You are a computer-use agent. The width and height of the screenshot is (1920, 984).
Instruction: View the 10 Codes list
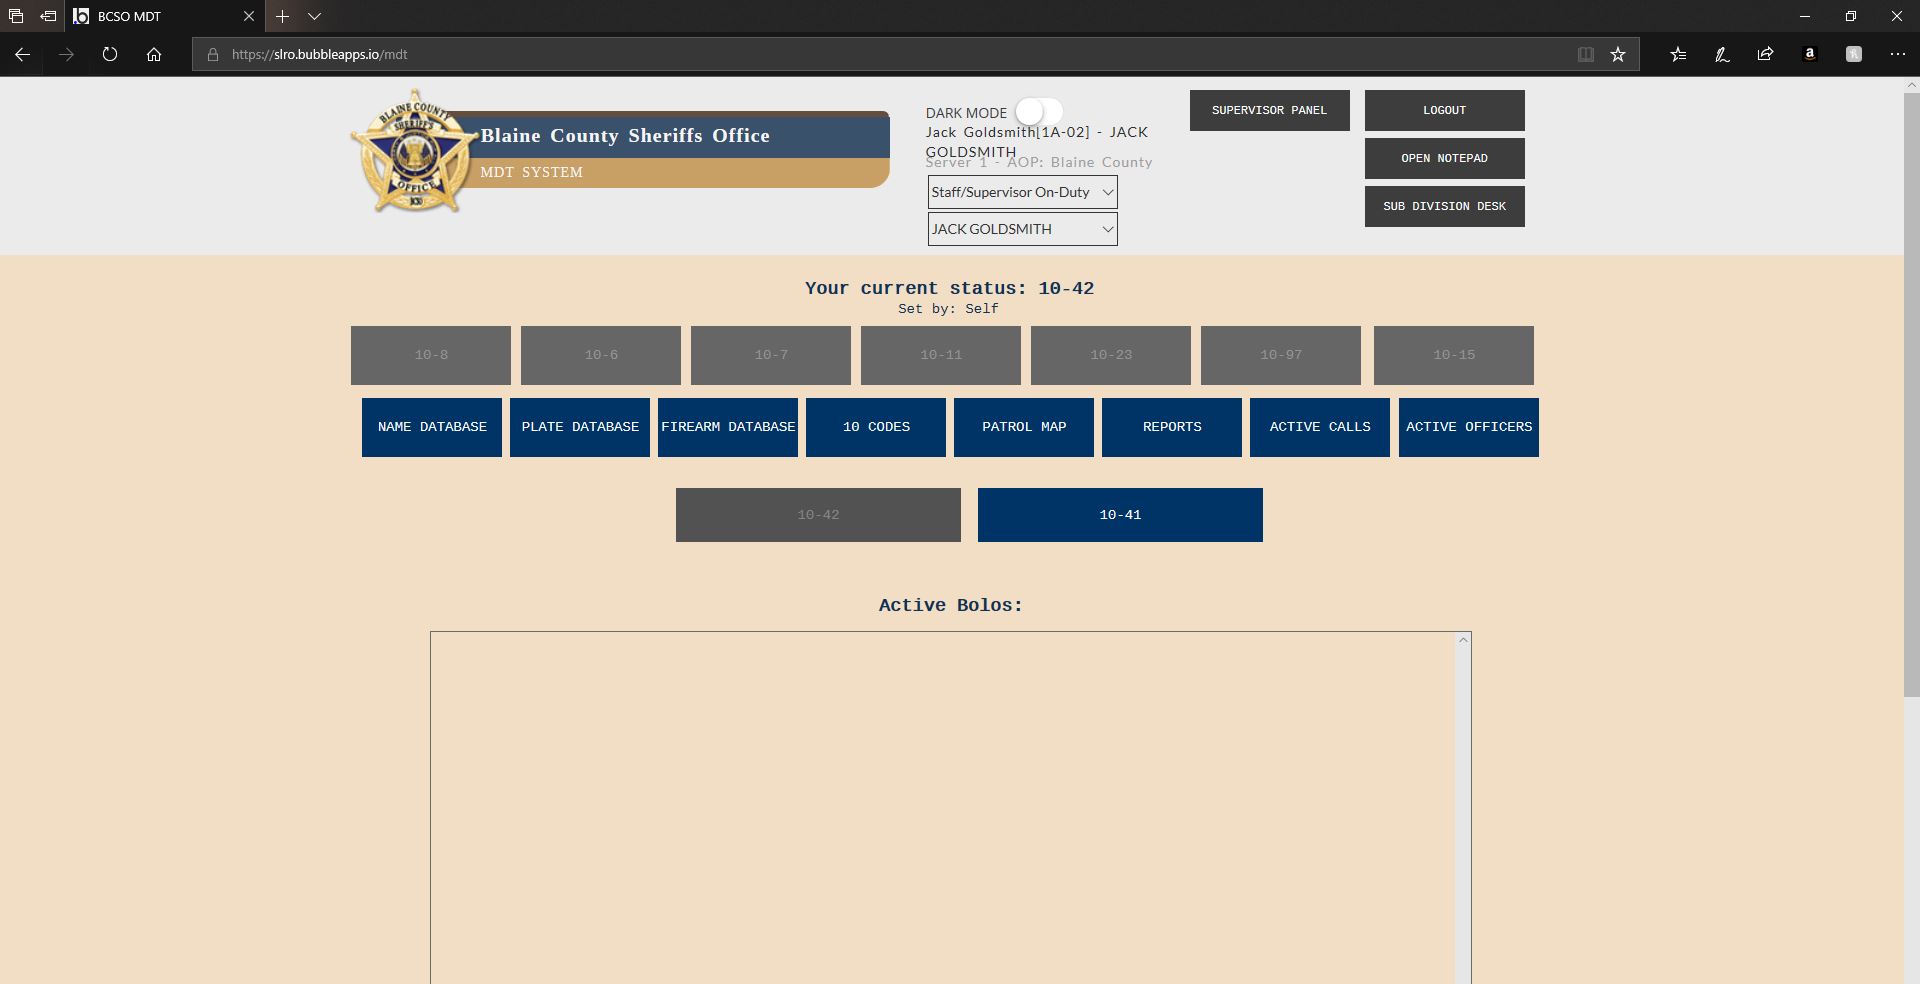876,428
